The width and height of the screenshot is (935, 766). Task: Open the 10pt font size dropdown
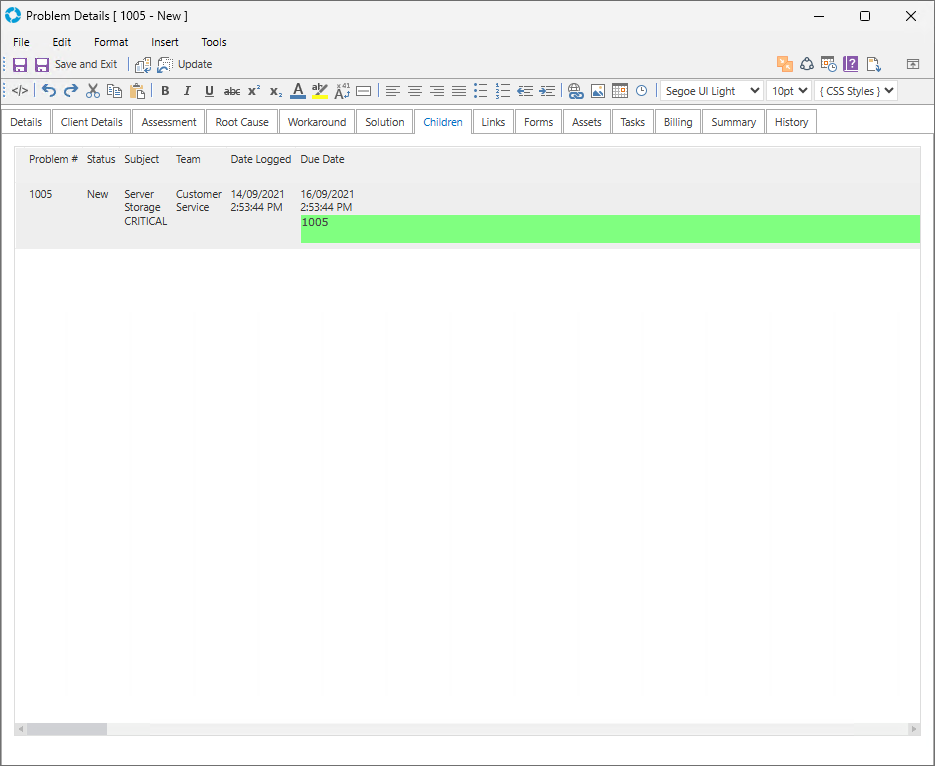[788, 91]
